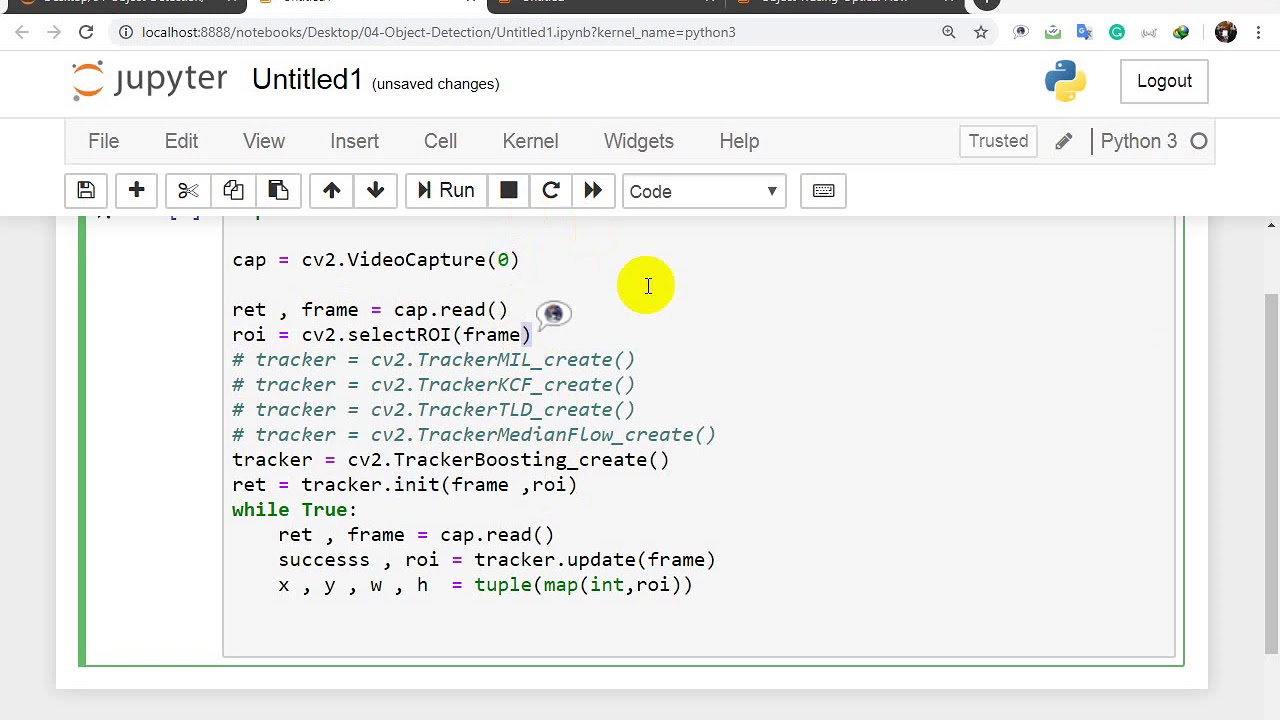Open the command palette keyboard icon

(x=823, y=191)
